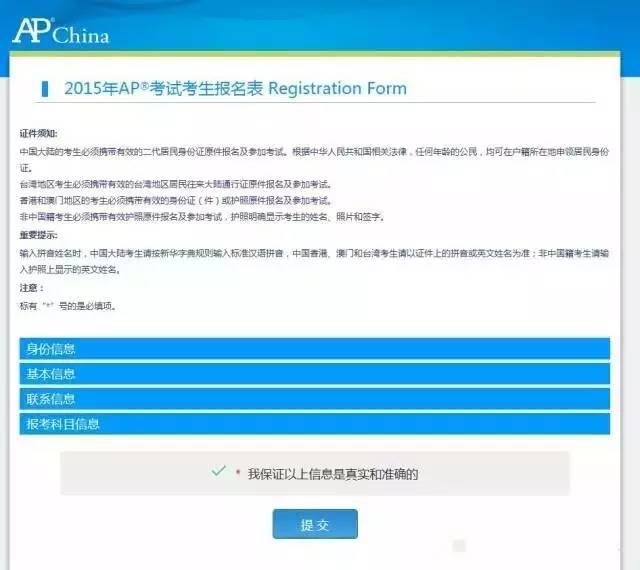640x570 pixels.
Task: Click the 证件须知 heading
Action: click(x=39, y=133)
